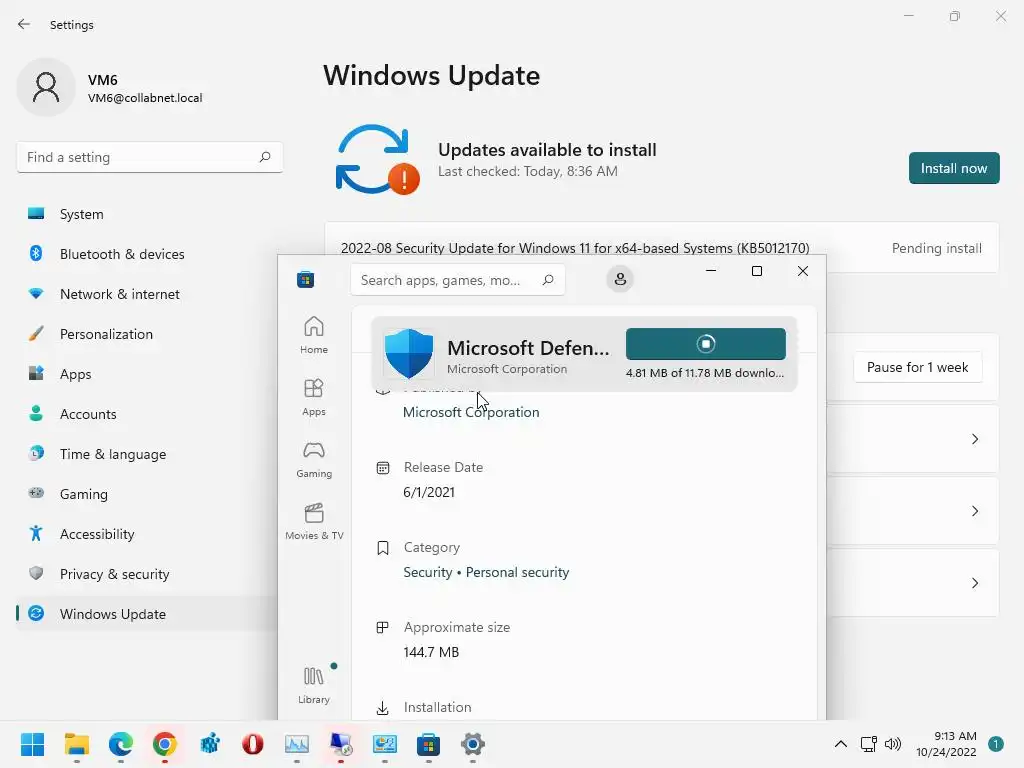Focus the Find a setting search box
This screenshot has height=768, width=1024.
(x=150, y=157)
